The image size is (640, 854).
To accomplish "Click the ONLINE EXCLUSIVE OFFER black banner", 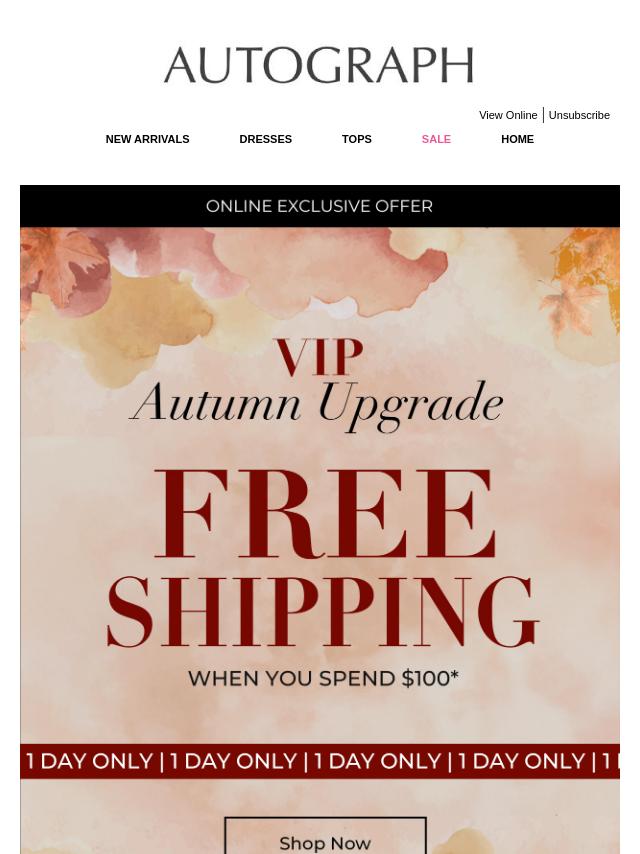I will click(320, 206).
